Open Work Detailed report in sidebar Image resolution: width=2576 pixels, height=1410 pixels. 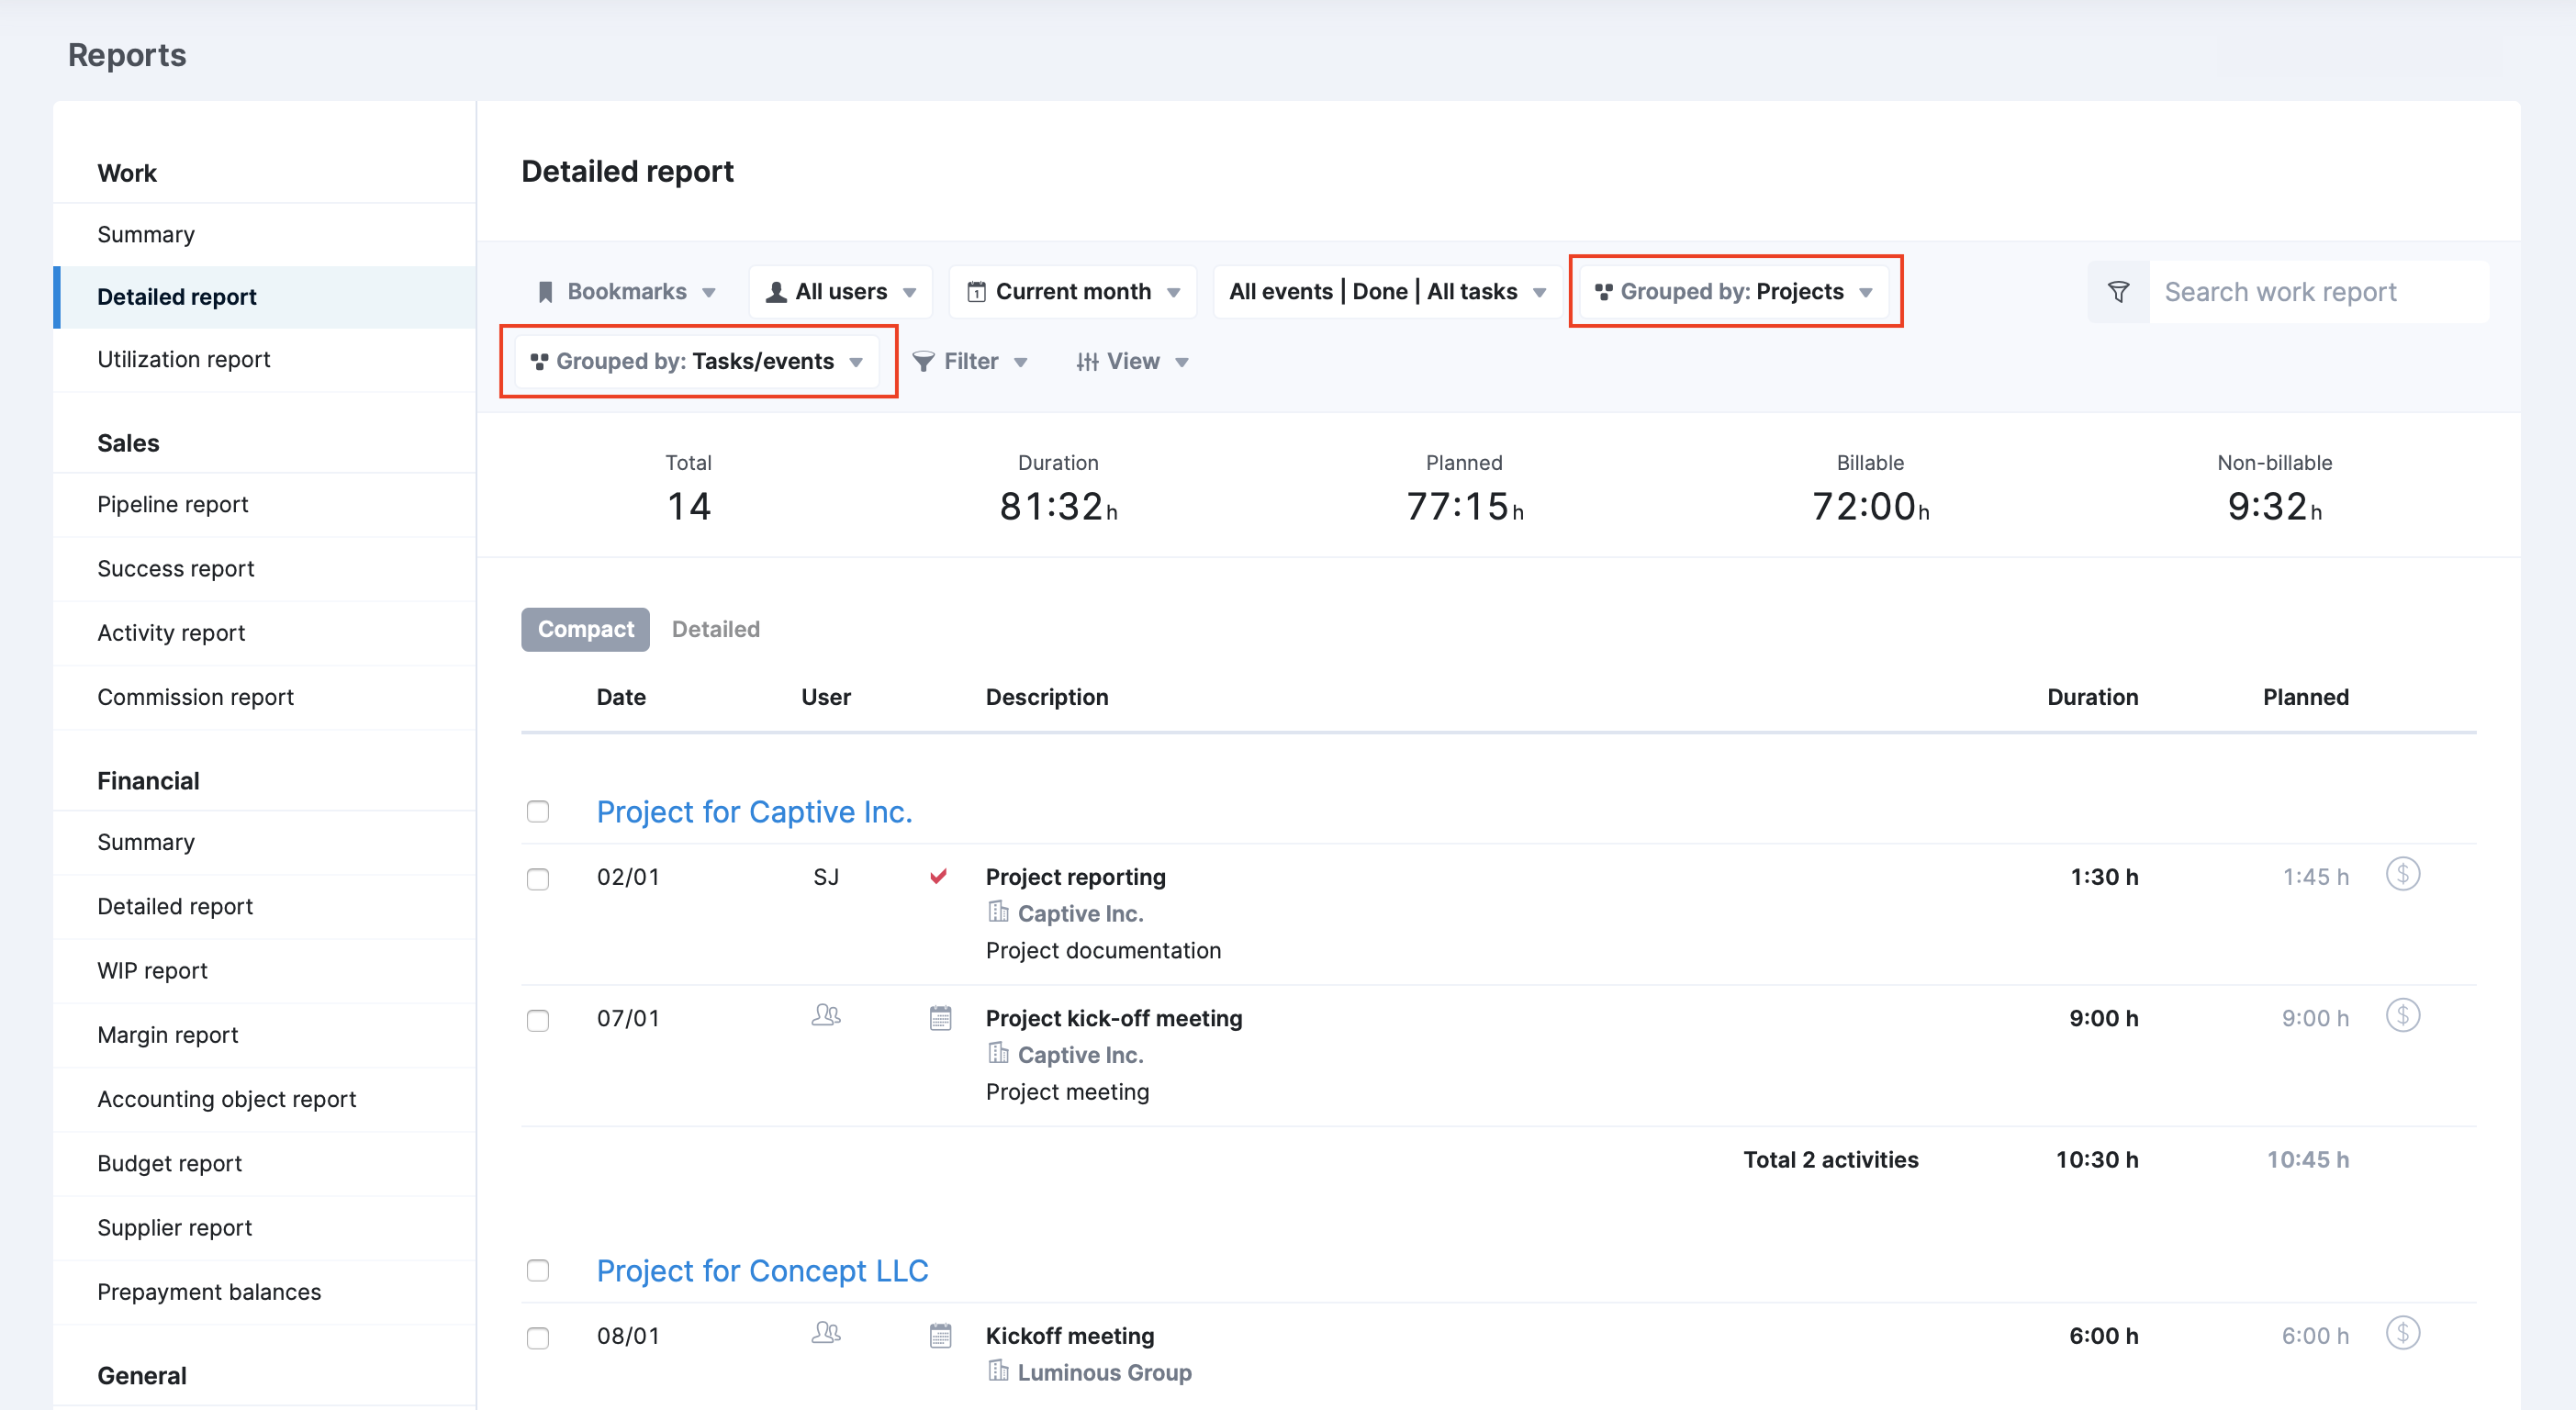265,297
